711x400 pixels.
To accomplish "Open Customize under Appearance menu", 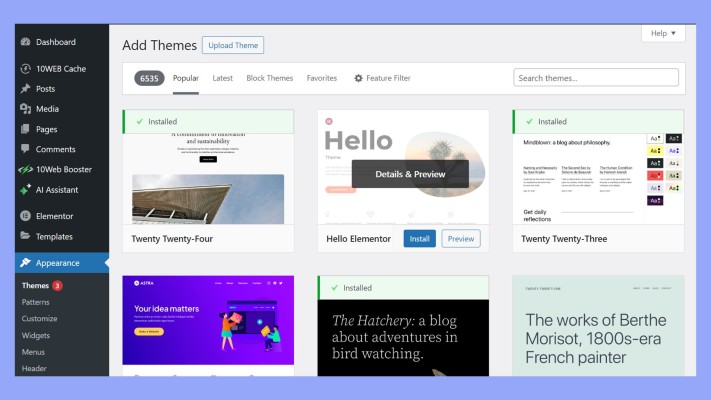I will point(41,318).
